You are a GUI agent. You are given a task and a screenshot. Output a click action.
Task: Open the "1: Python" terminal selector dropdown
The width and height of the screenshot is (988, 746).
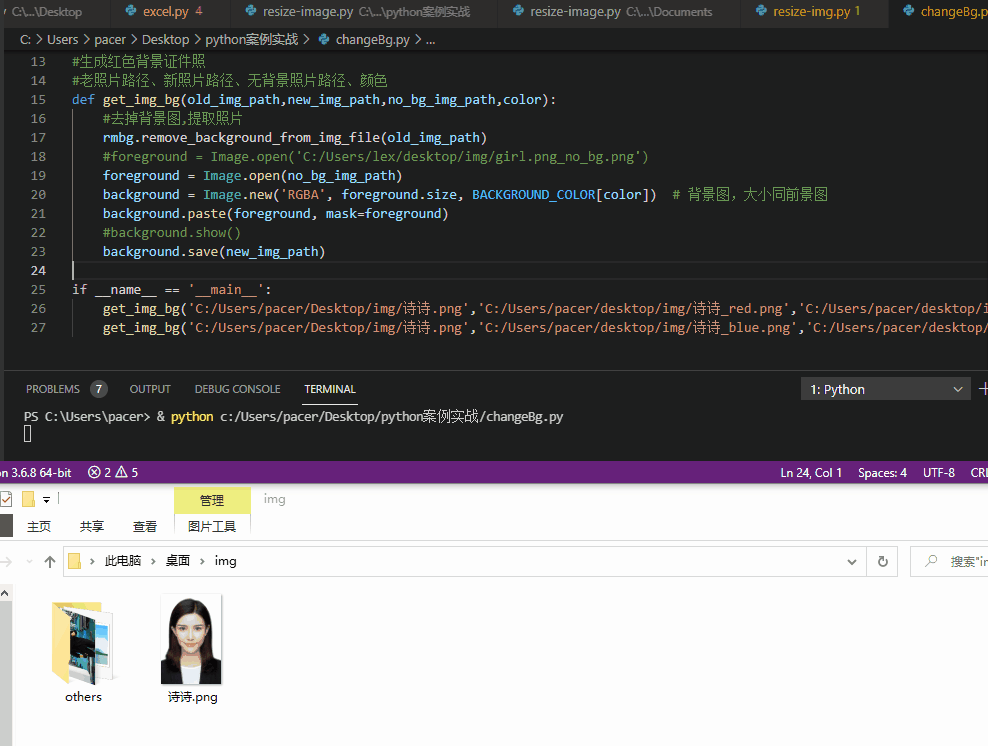885,389
